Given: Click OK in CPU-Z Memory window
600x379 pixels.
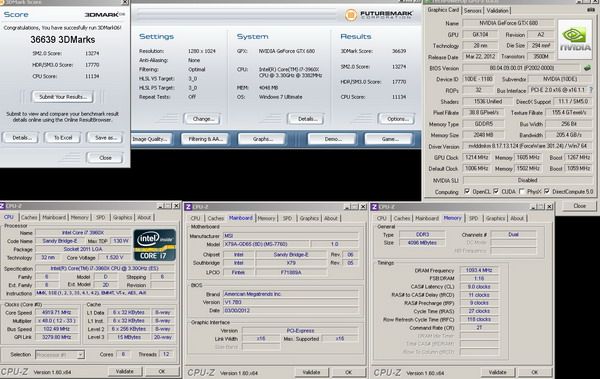Looking at the screenshot, I should 535,372.
